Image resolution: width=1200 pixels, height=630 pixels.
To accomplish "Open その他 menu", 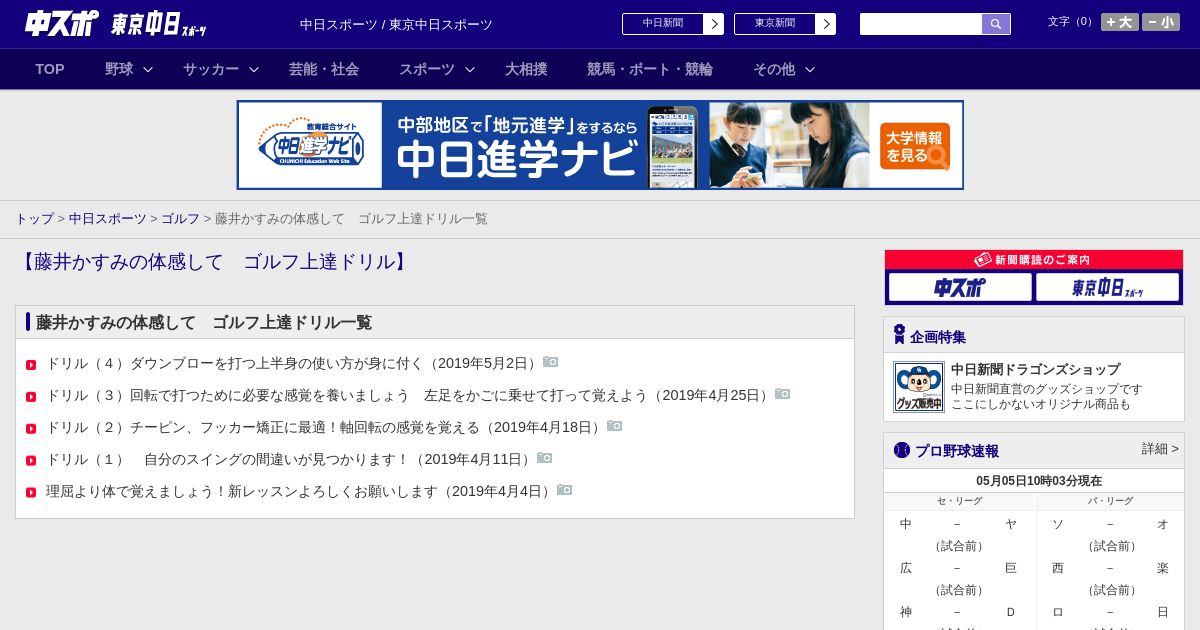I will pos(774,69).
